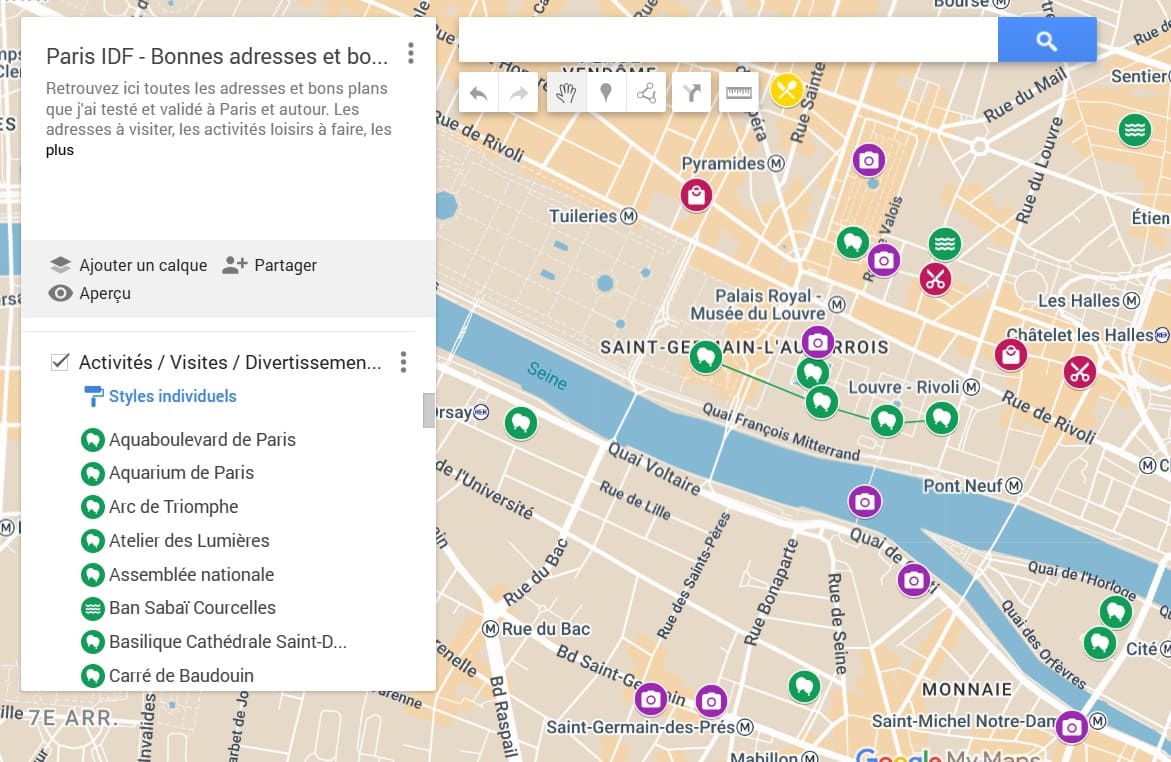Click the pink shopping bag marker near Châtelet
The width and height of the screenshot is (1171, 762).
coord(1010,354)
